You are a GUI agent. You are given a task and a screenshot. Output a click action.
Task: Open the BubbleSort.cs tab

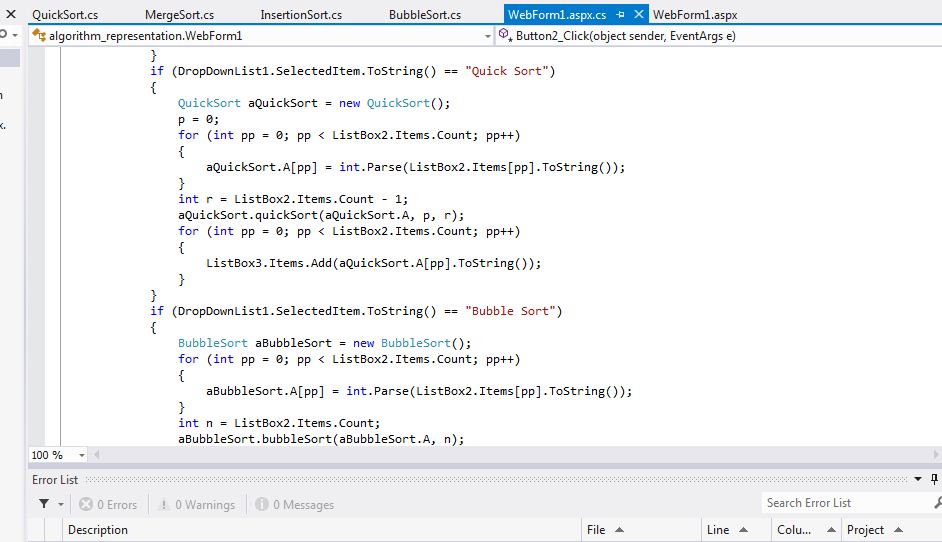point(425,14)
